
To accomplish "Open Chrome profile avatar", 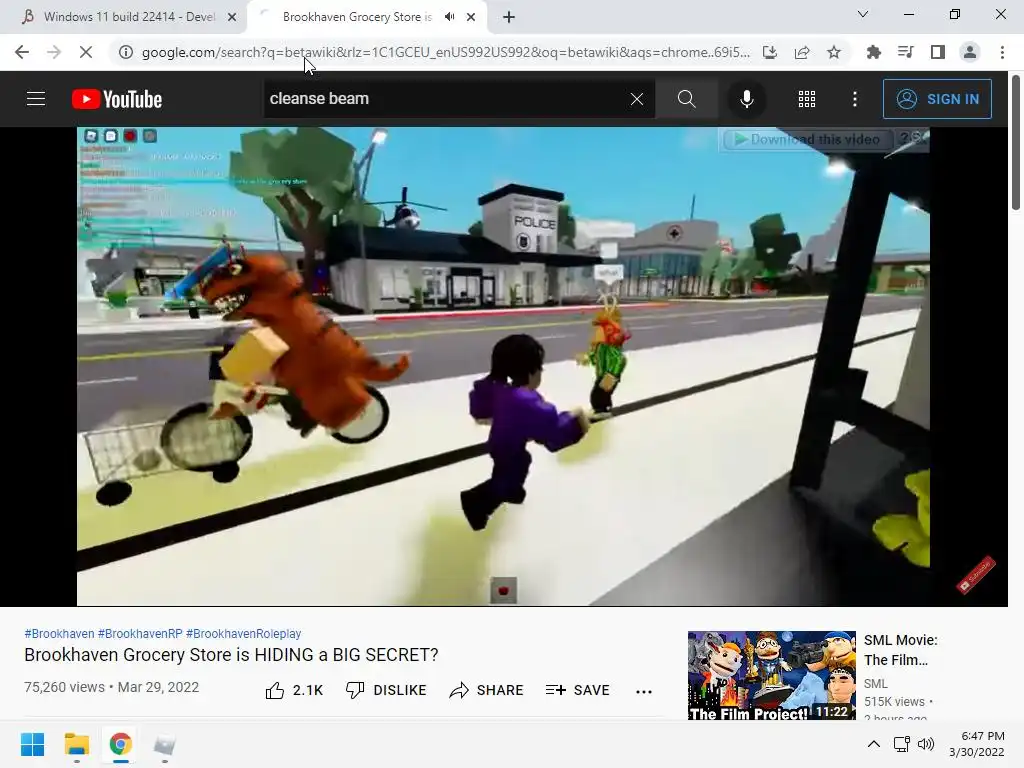I will pos(970,52).
